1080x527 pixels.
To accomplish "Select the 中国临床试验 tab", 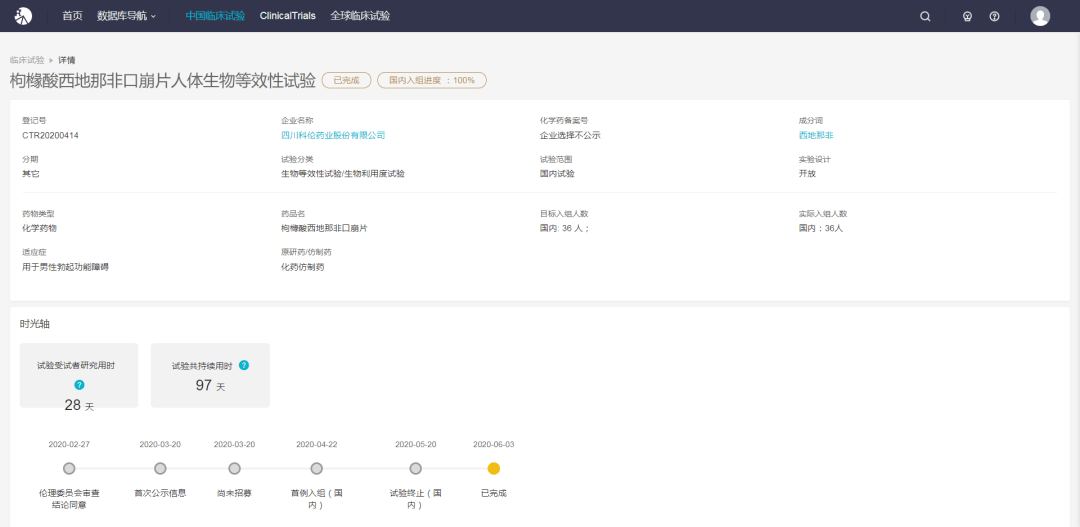I will coord(215,16).
